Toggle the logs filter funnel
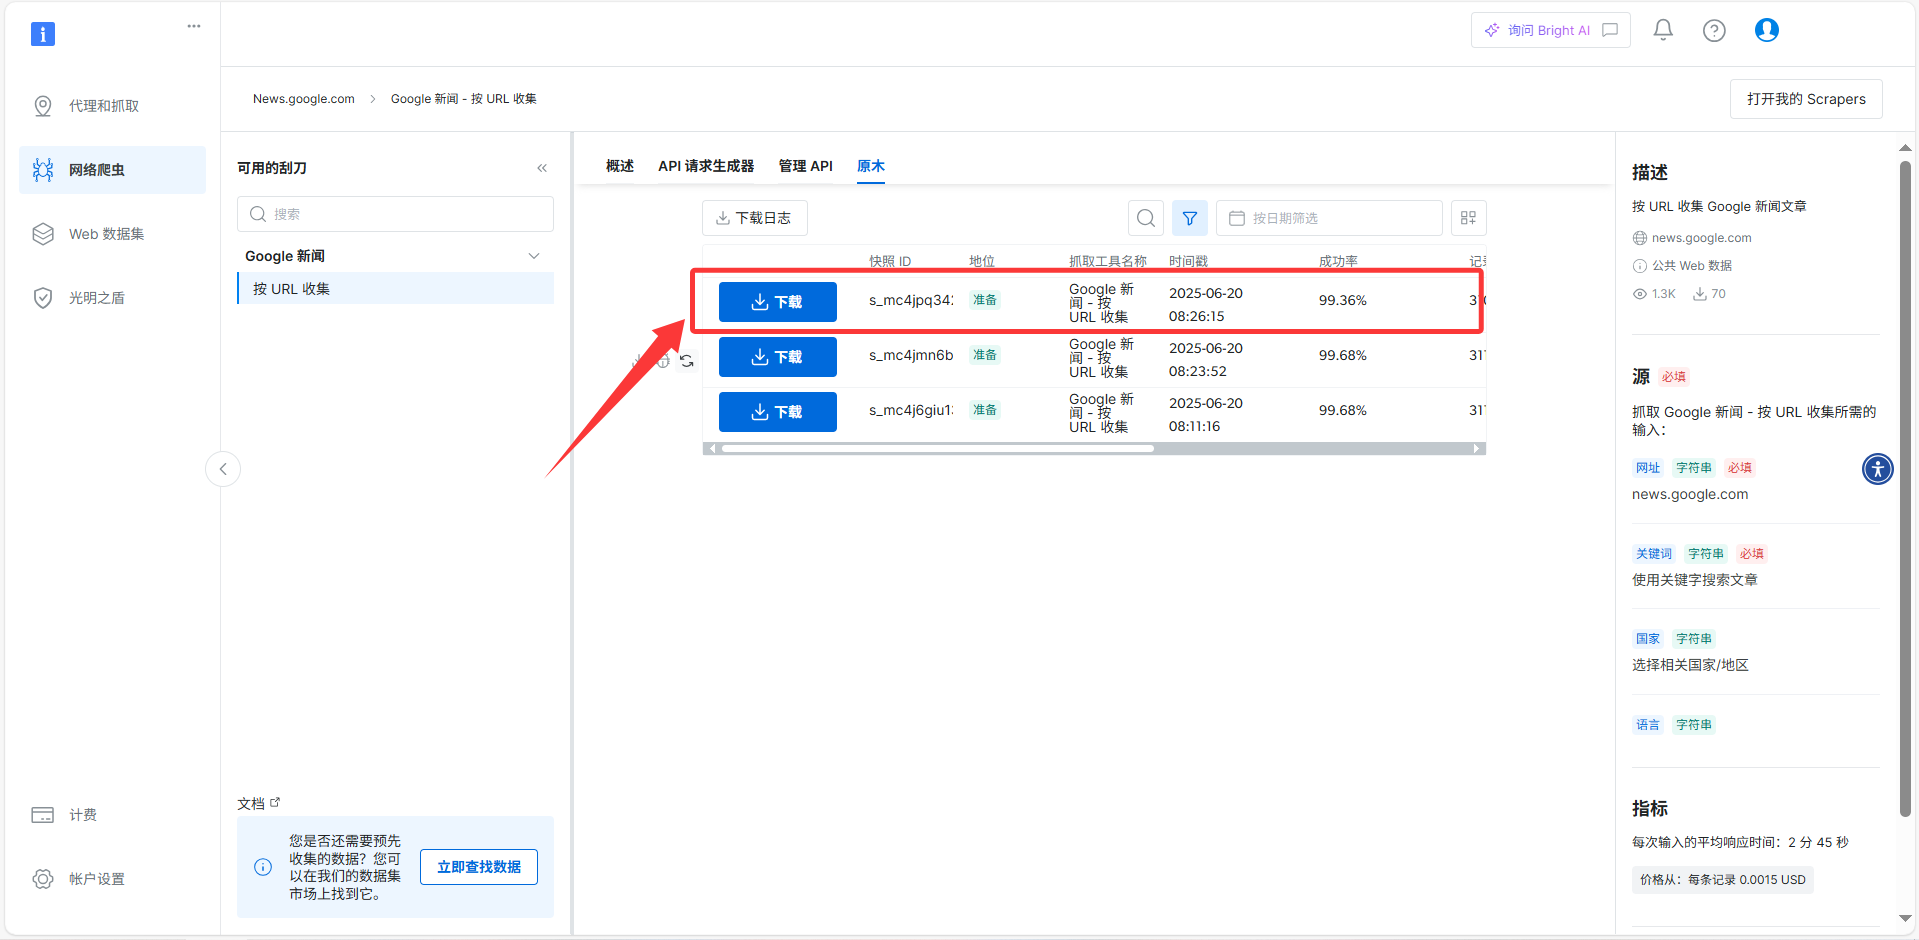 (1190, 218)
